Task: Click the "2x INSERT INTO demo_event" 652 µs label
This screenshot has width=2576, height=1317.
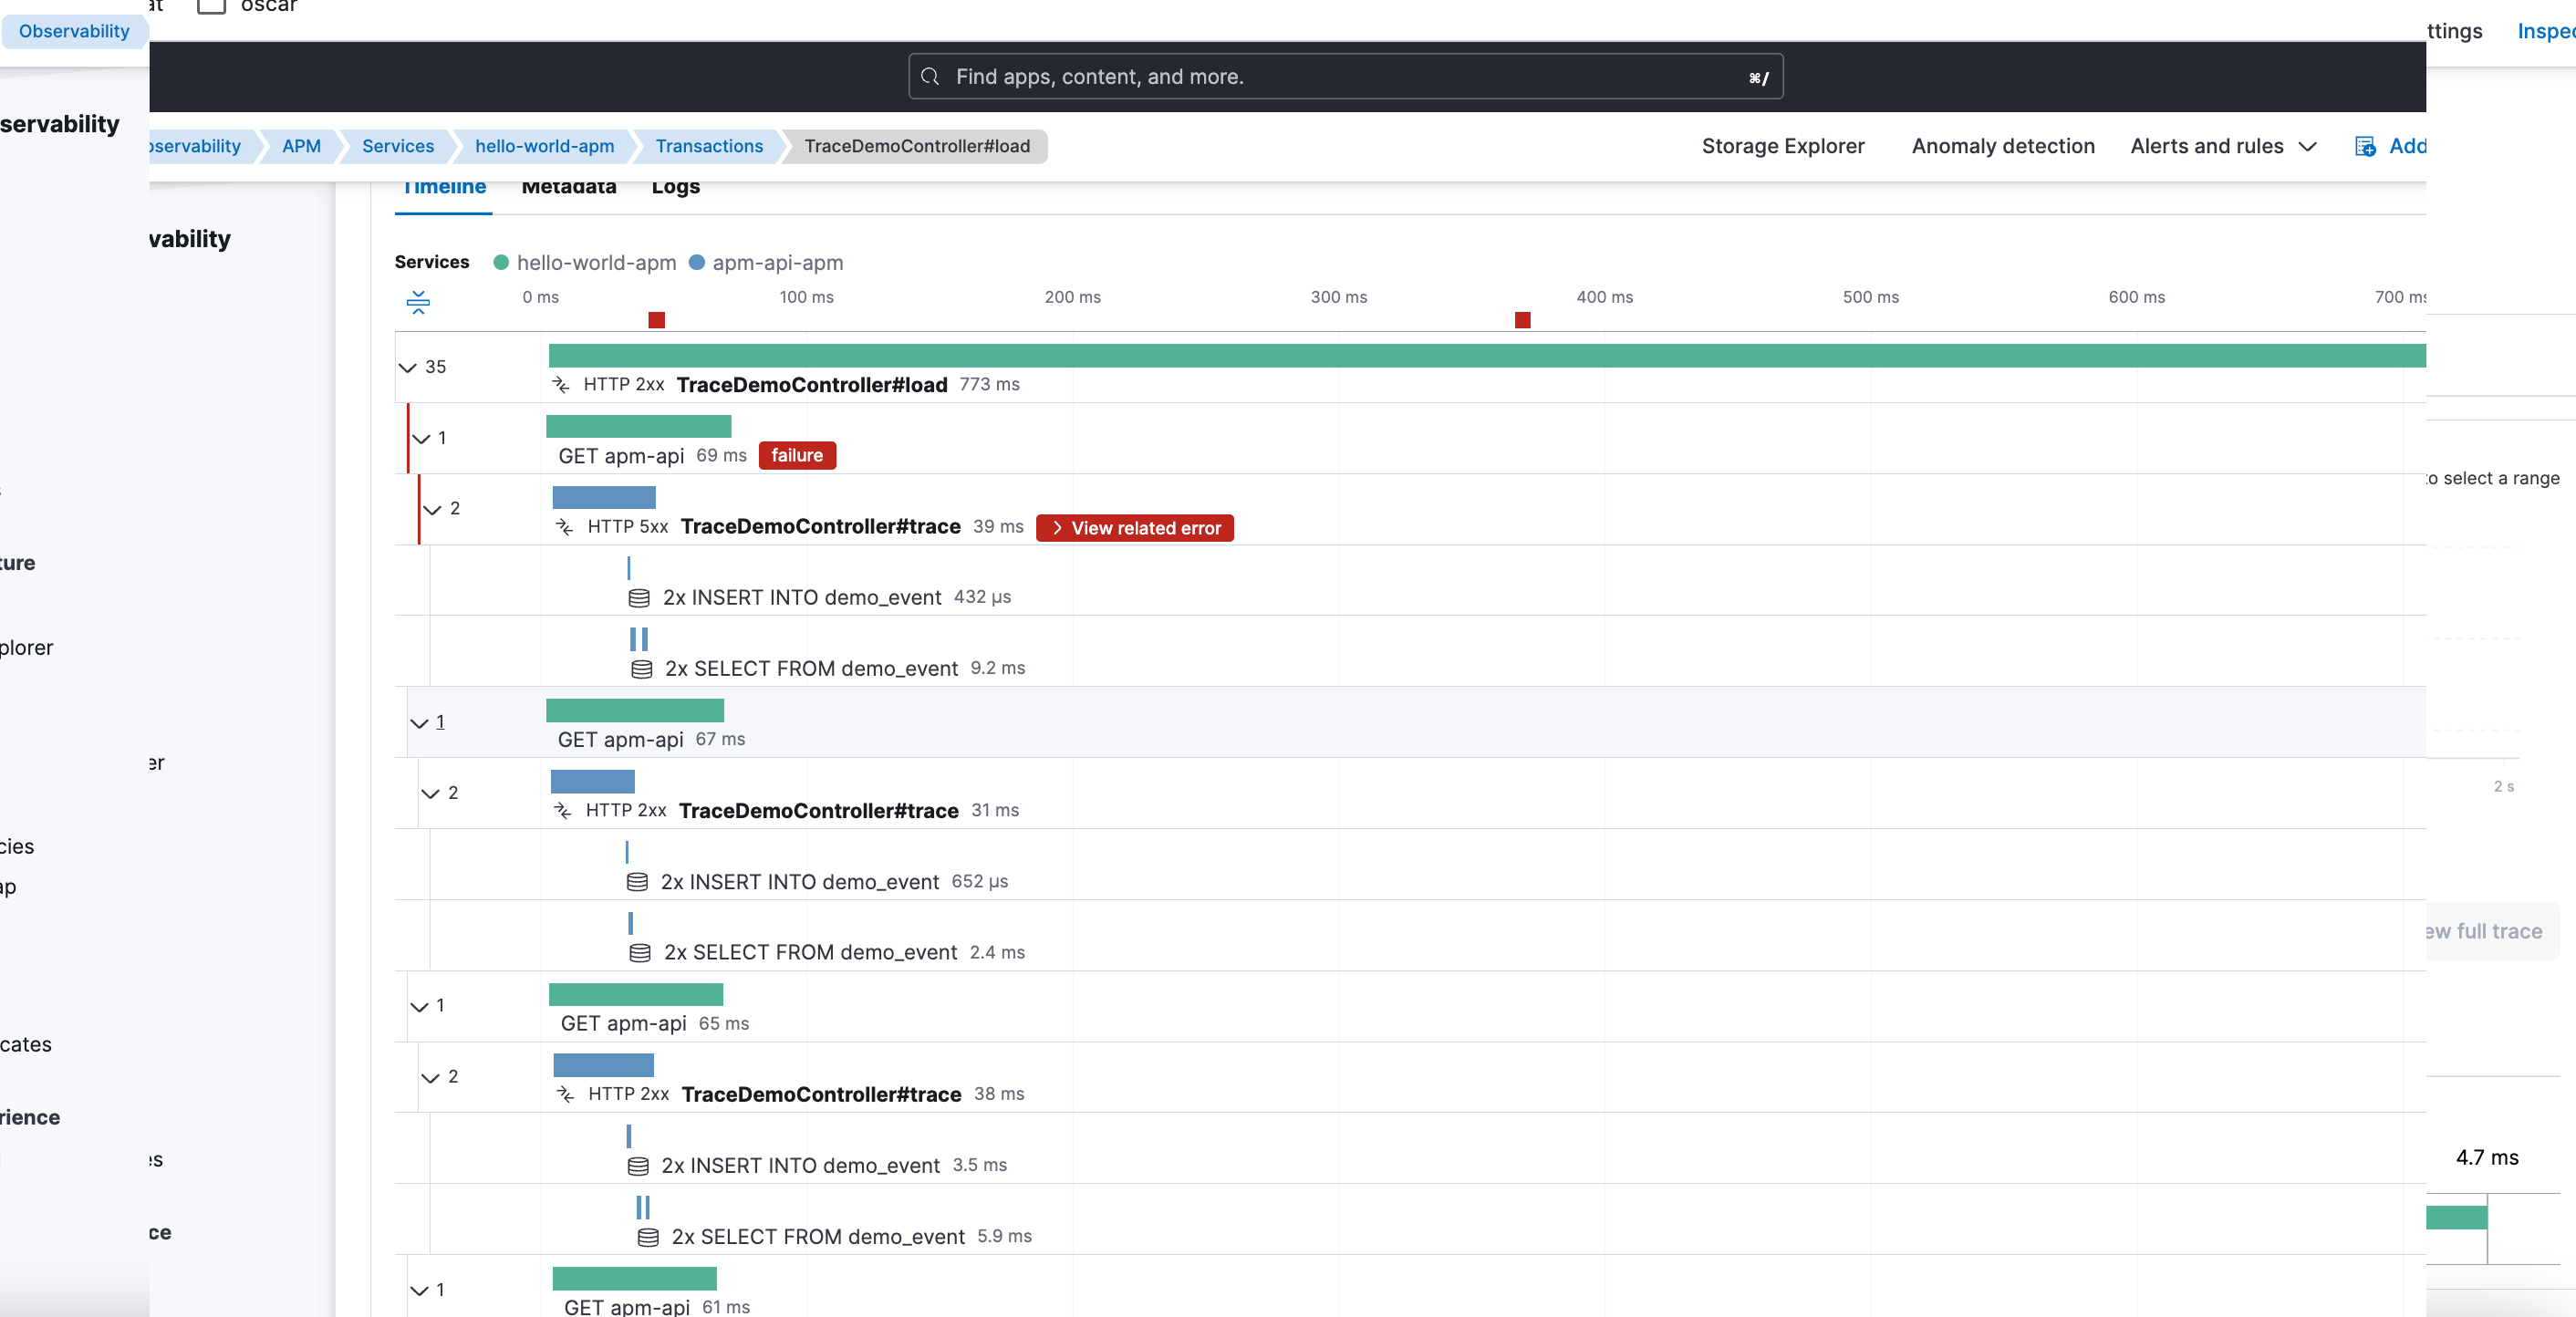Action: tap(800, 882)
